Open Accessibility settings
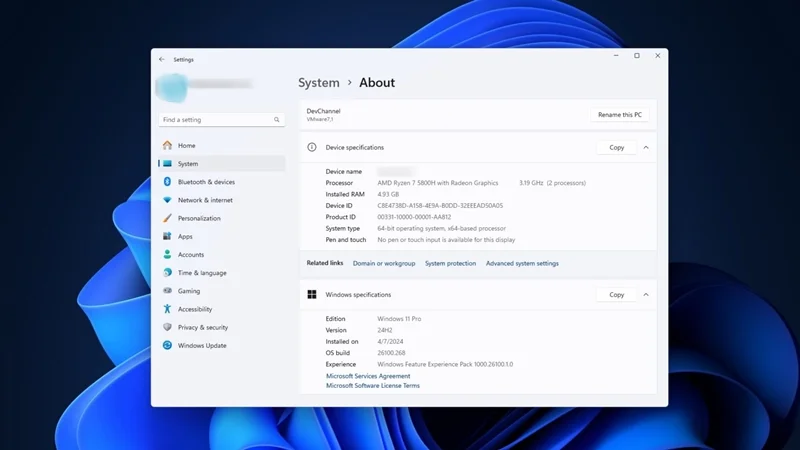Viewport: 800px width, 450px height. click(x=221, y=309)
